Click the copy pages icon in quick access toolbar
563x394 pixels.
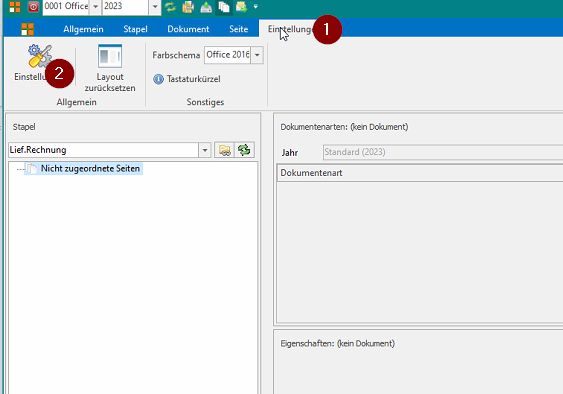tap(224, 7)
